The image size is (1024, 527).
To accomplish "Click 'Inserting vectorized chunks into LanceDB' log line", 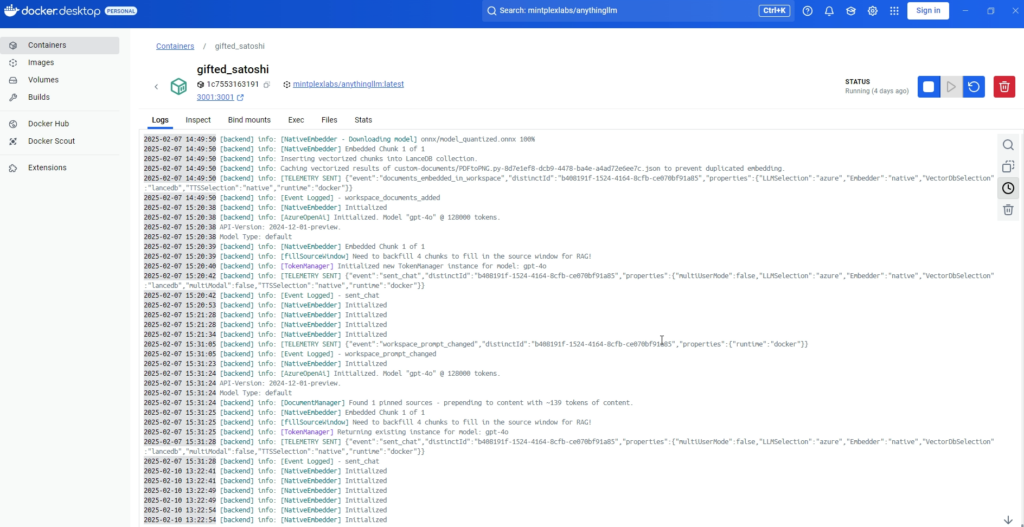I will (x=311, y=159).
